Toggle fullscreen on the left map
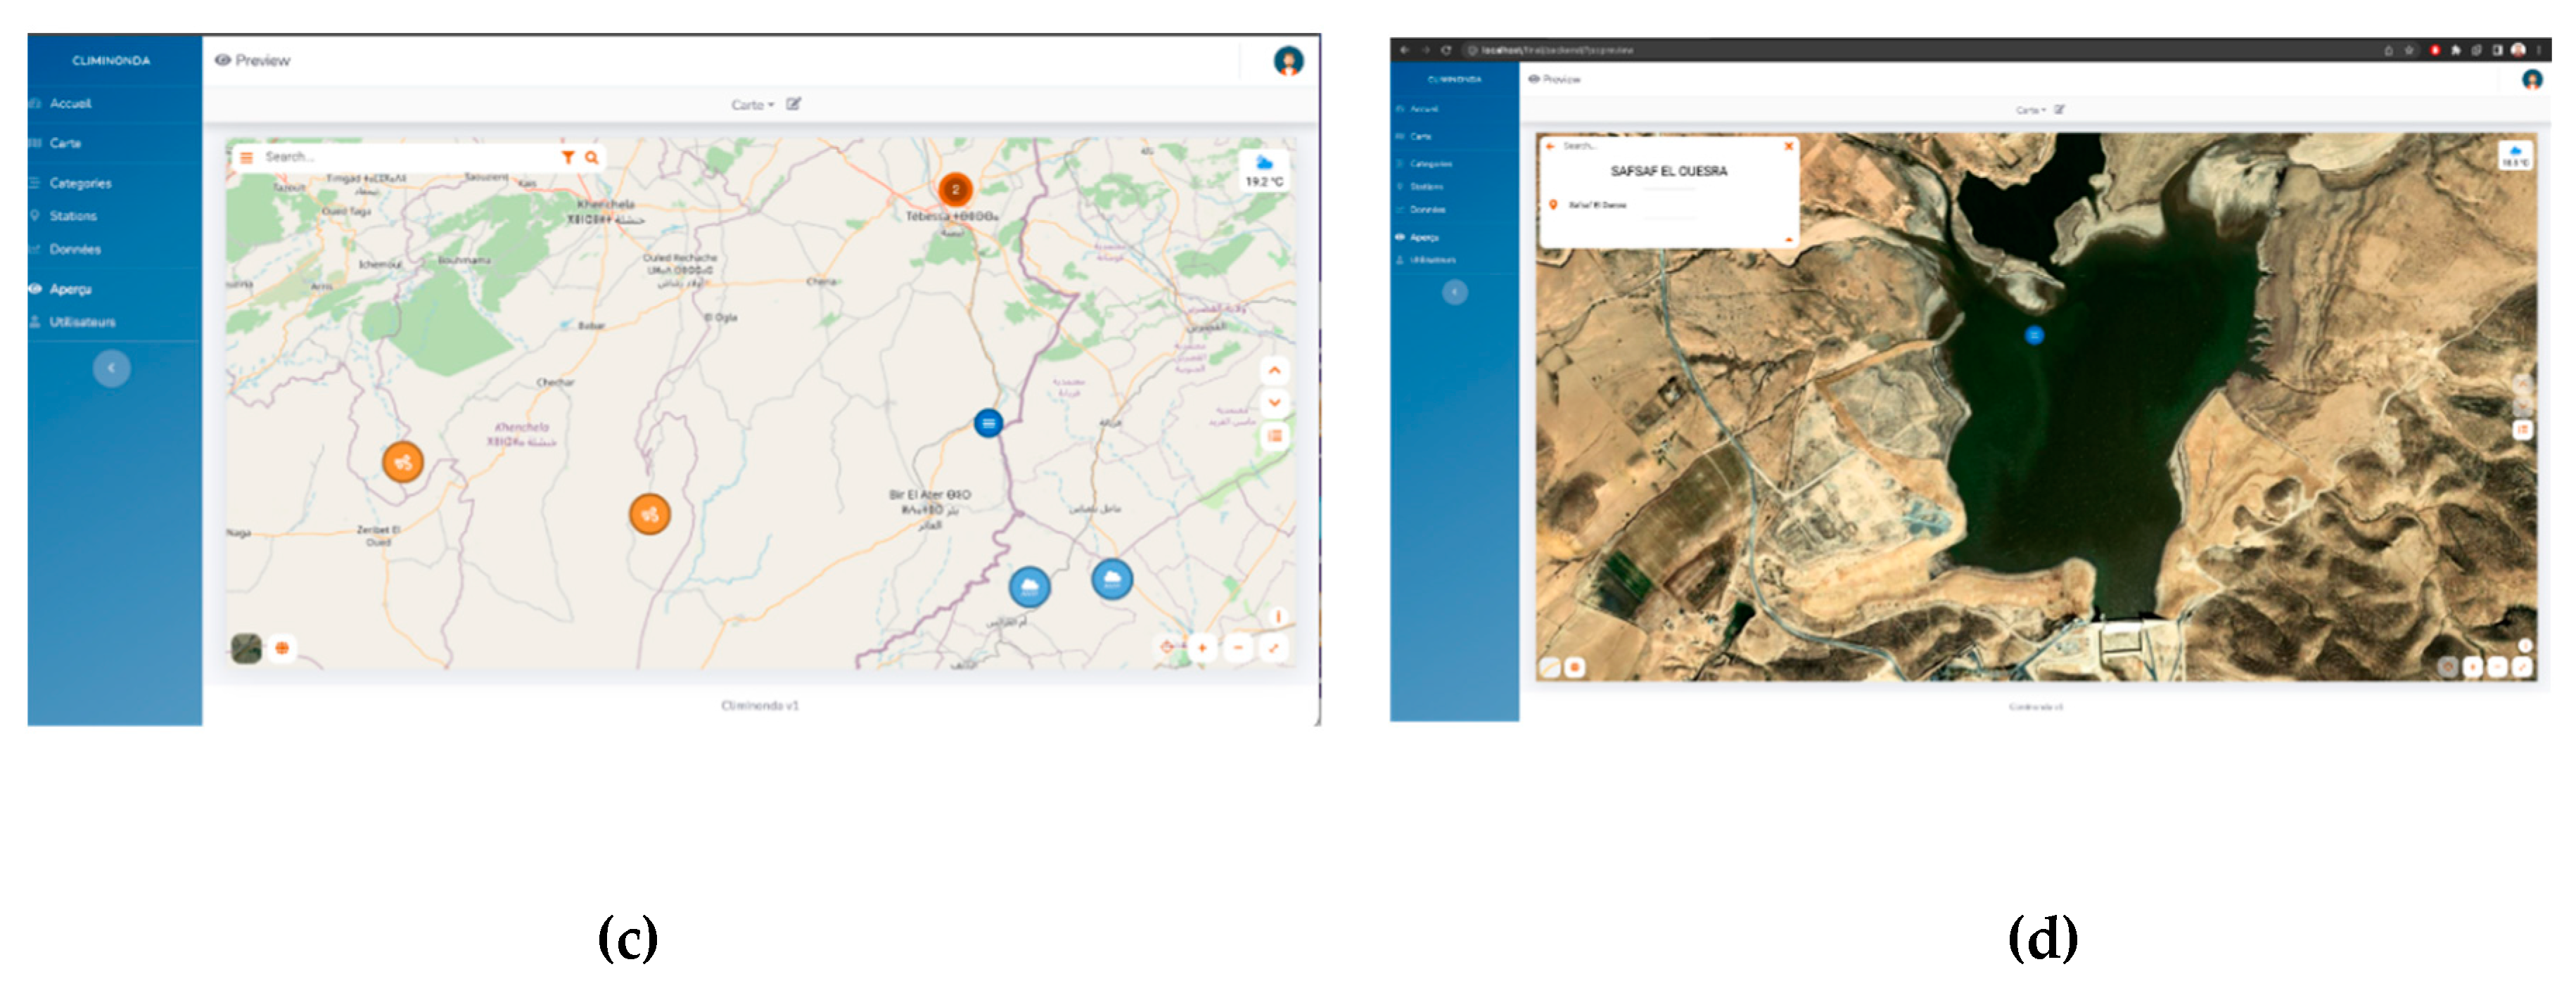Viewport: 2576px width, 981px height. pyautogui.click(x=1273, y=648)
